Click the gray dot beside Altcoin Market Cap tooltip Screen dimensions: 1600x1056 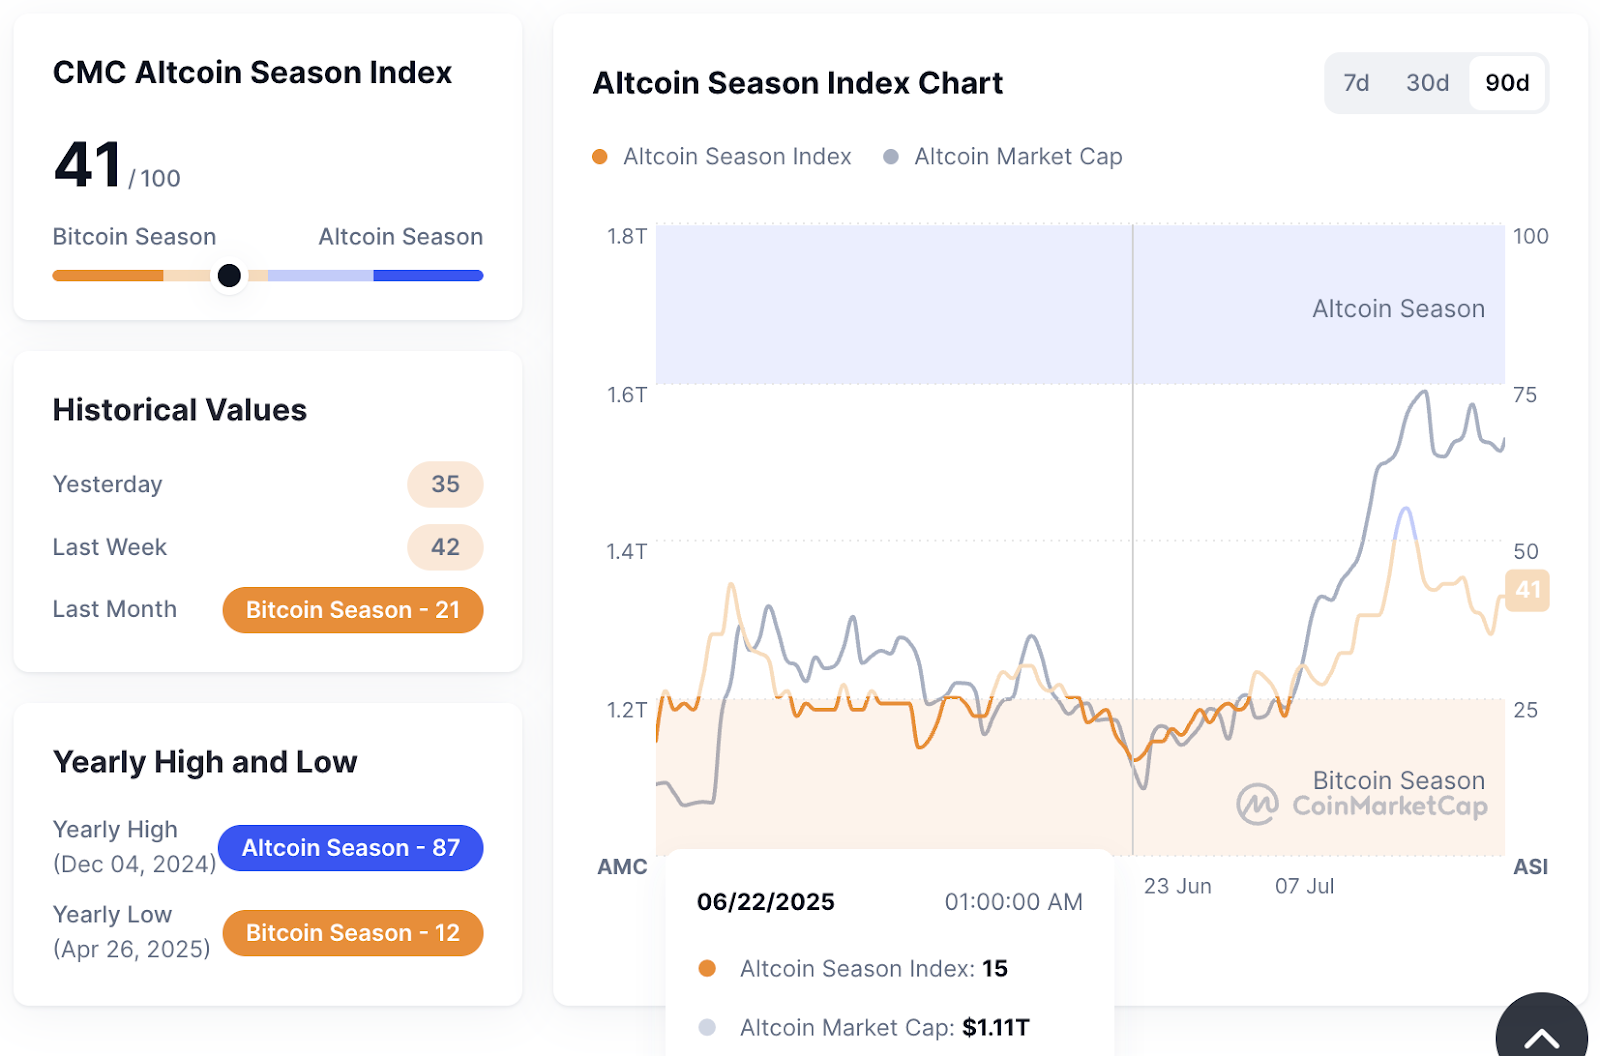(707, 1027)
